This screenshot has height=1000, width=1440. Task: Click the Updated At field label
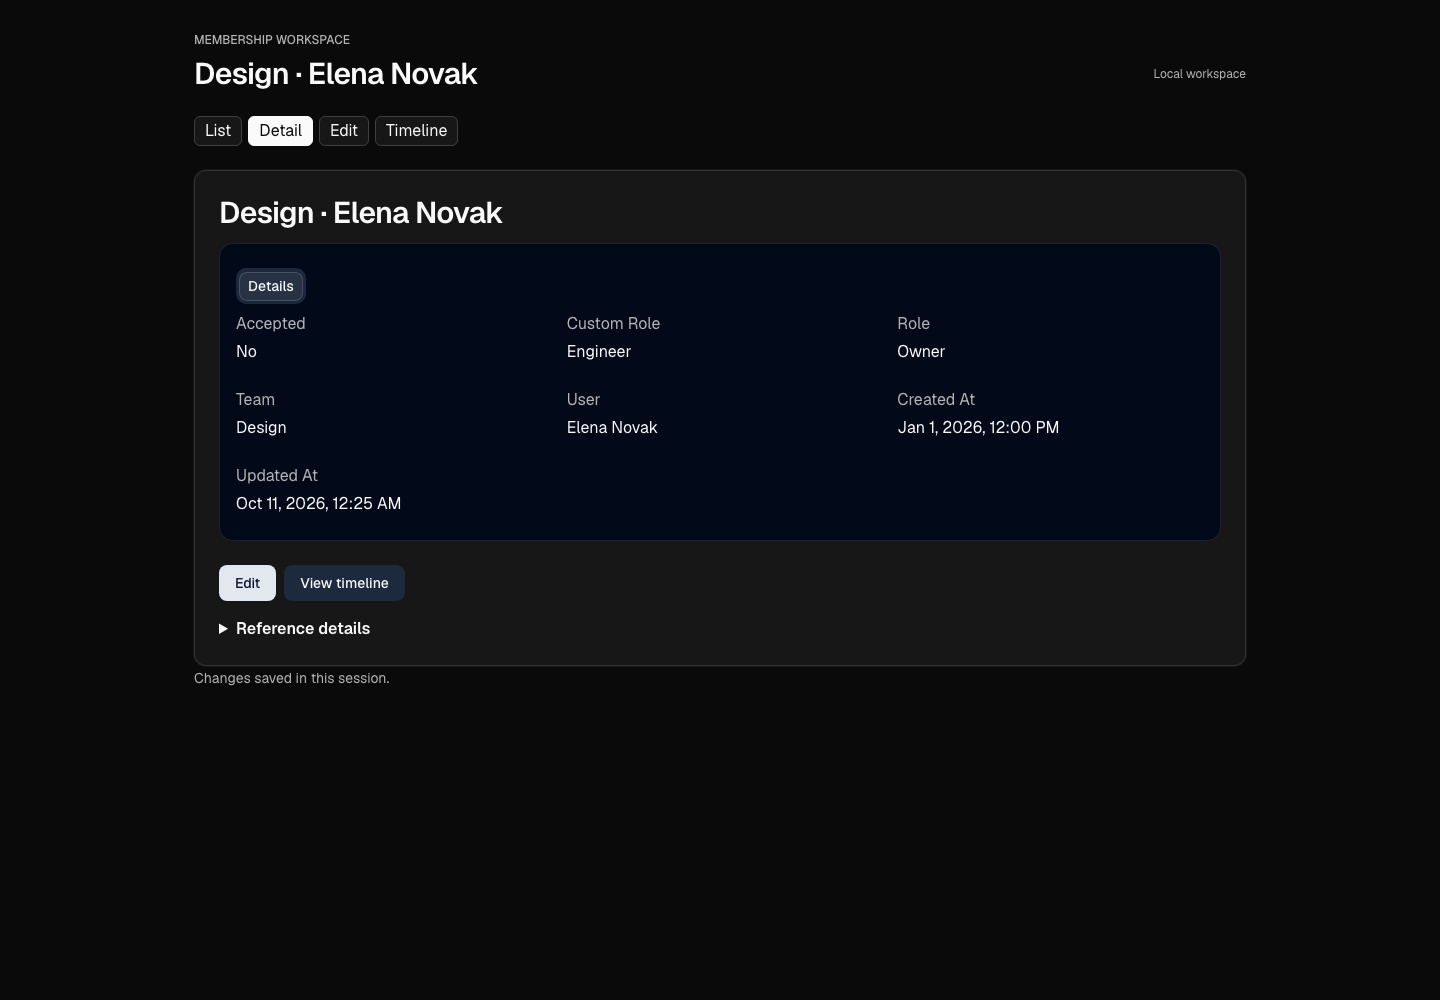pyautogui.click(x=277, y=476)
